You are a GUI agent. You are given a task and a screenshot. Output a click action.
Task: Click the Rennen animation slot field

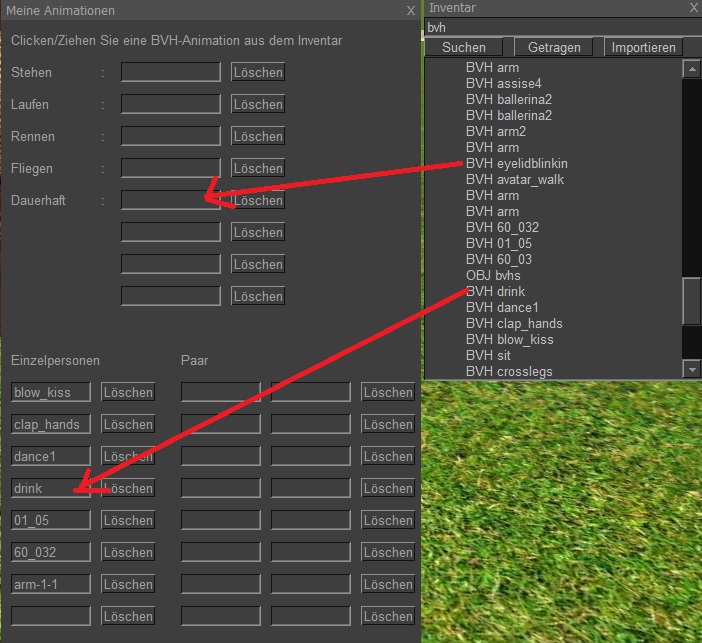(170, 136)
